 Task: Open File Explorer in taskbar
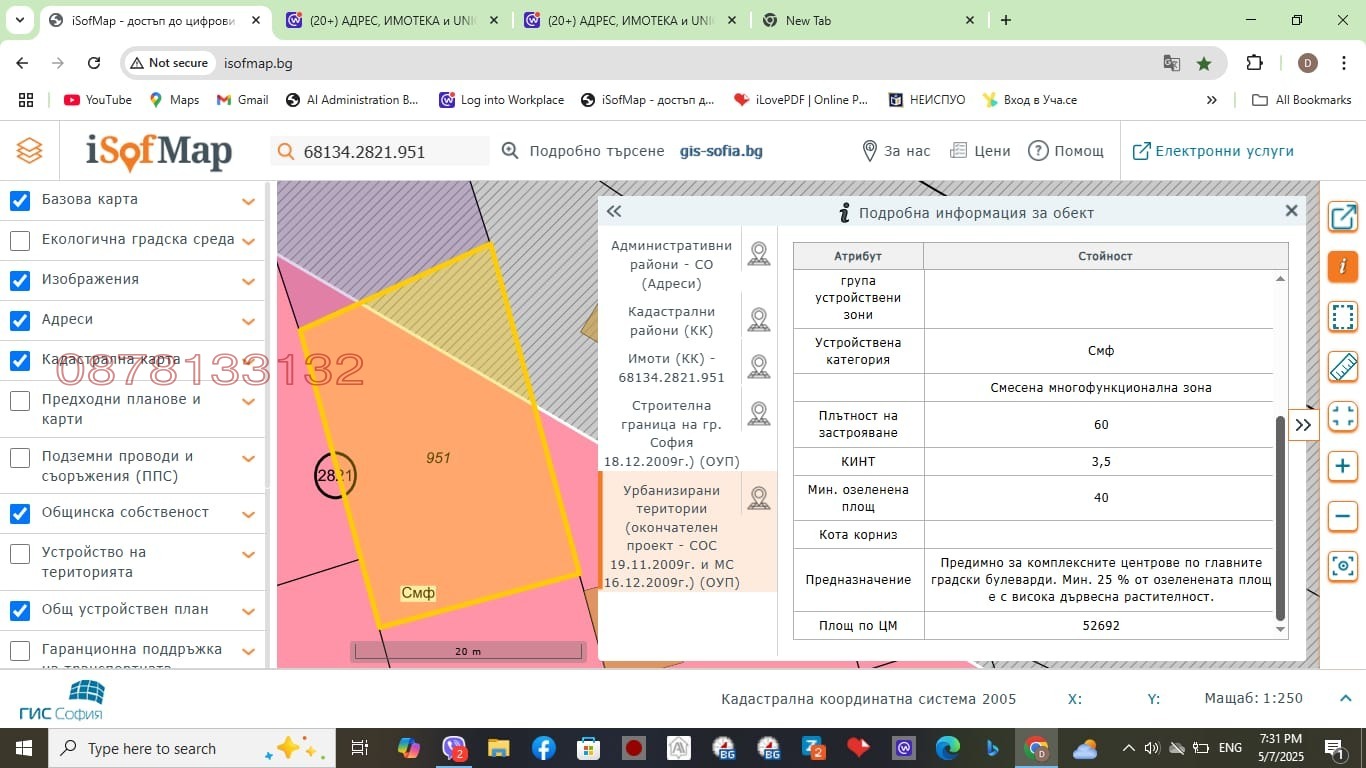click(499, 748)
